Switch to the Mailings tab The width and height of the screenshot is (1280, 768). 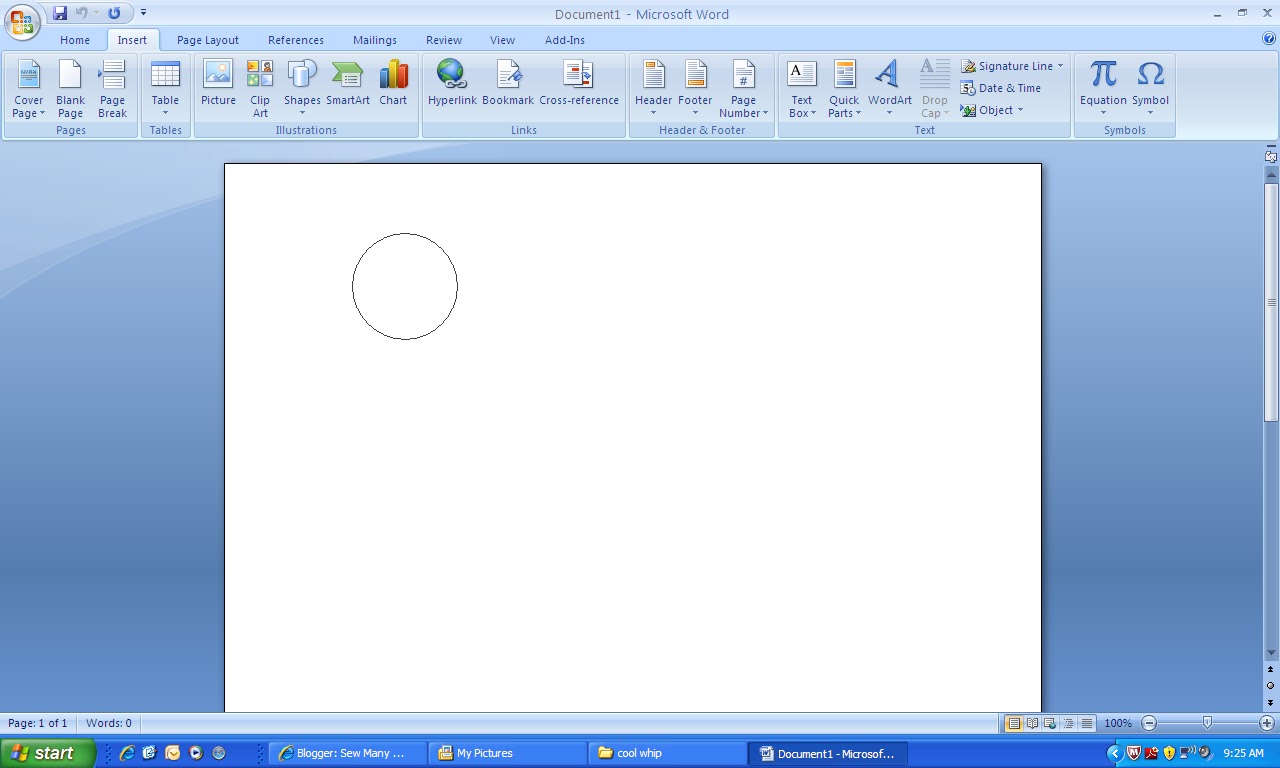click(375, 40)
